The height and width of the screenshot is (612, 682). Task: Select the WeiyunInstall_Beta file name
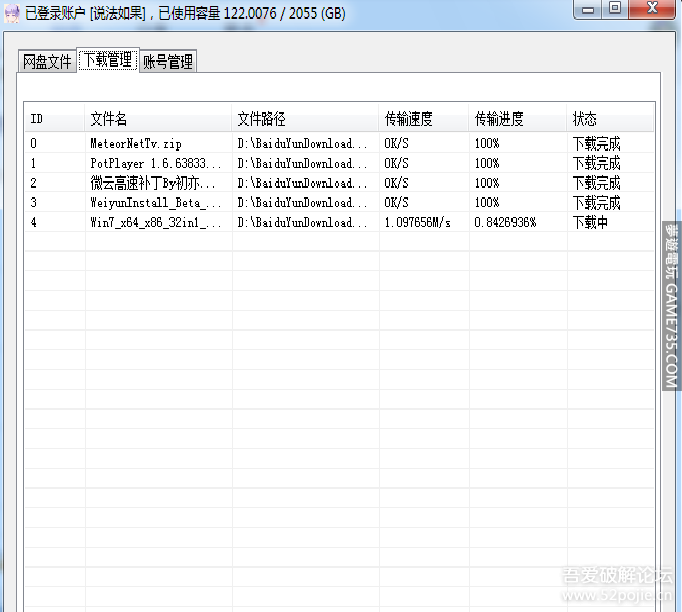pos(155,203)
